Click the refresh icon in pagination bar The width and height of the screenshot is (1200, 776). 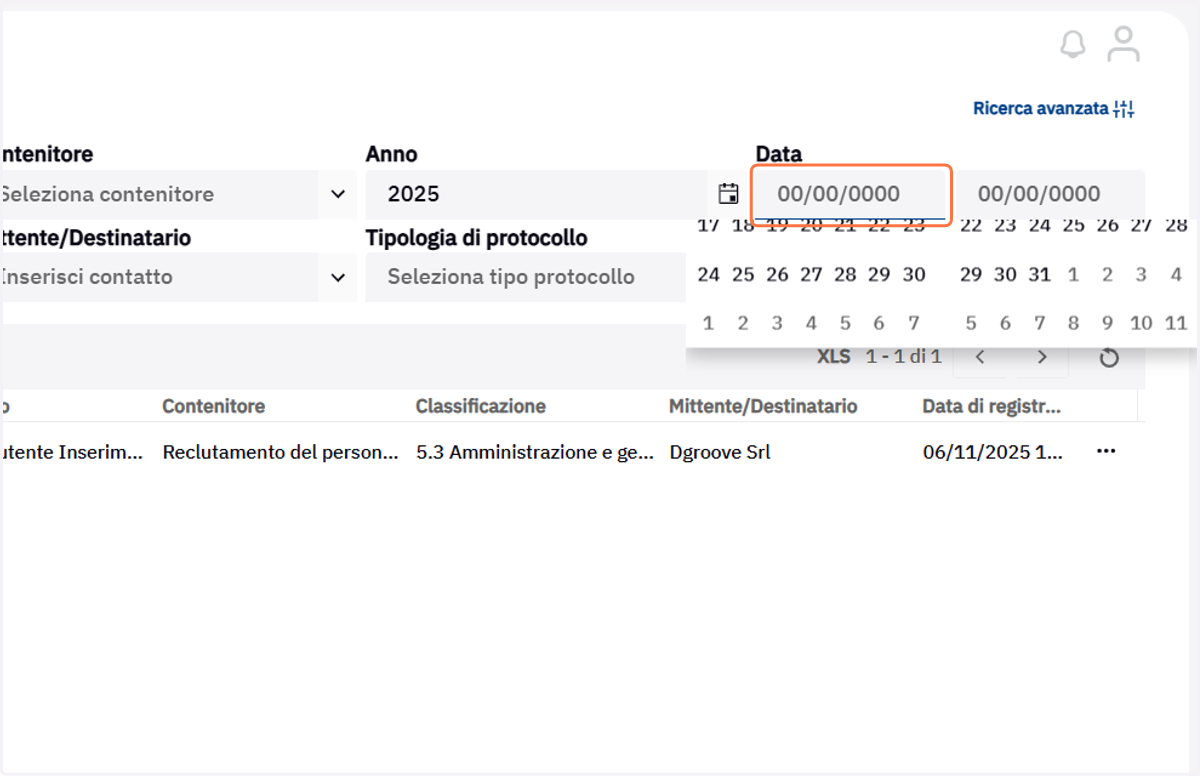pyautogui.click(x=1108, y=357)
